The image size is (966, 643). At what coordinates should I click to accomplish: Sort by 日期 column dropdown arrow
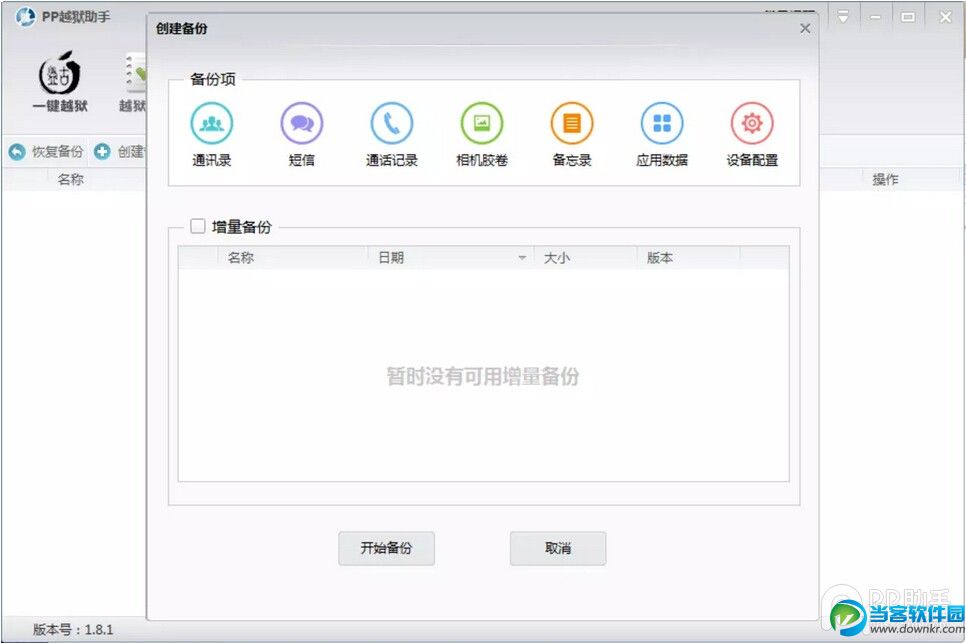coord(522,257)
